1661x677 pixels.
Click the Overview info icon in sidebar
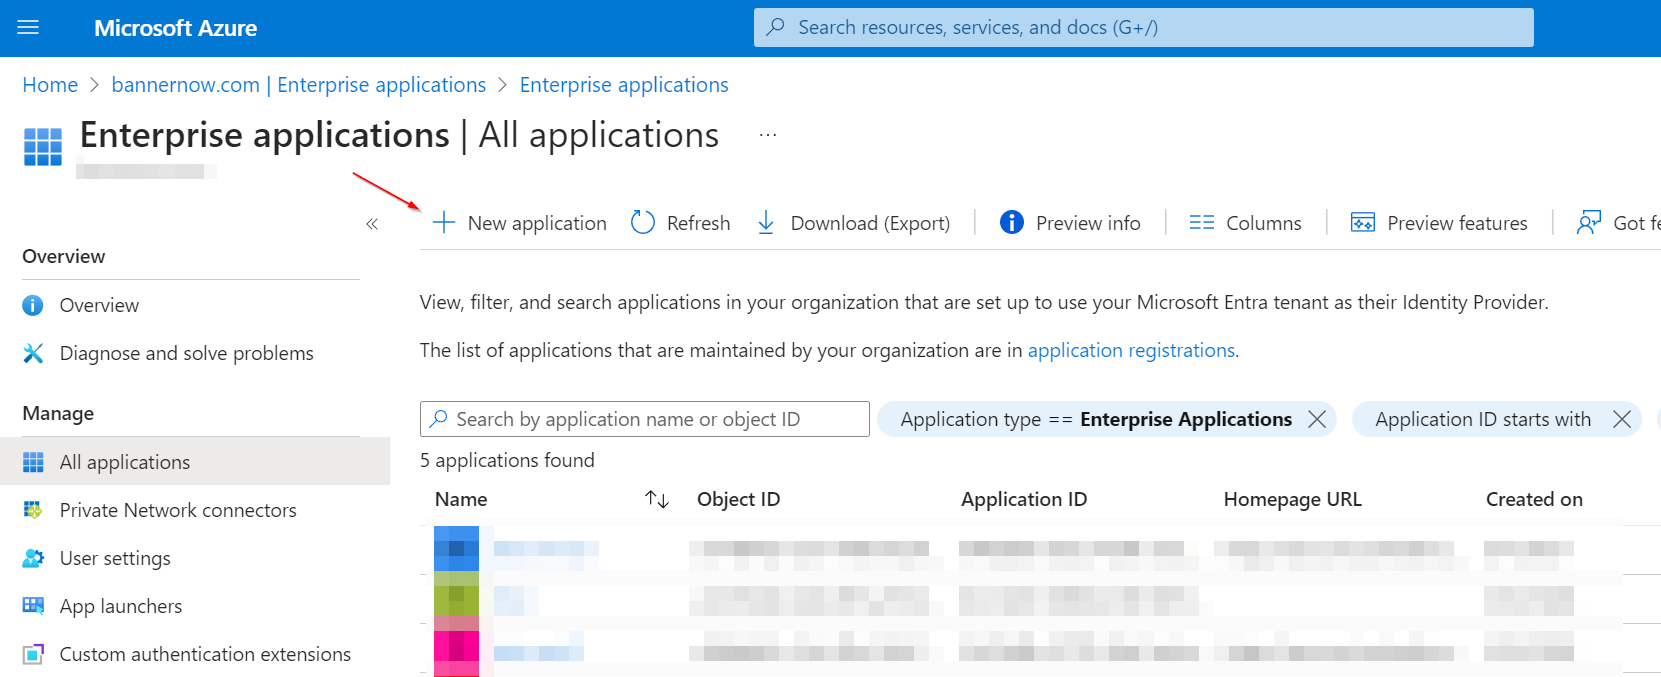[33, 305]
